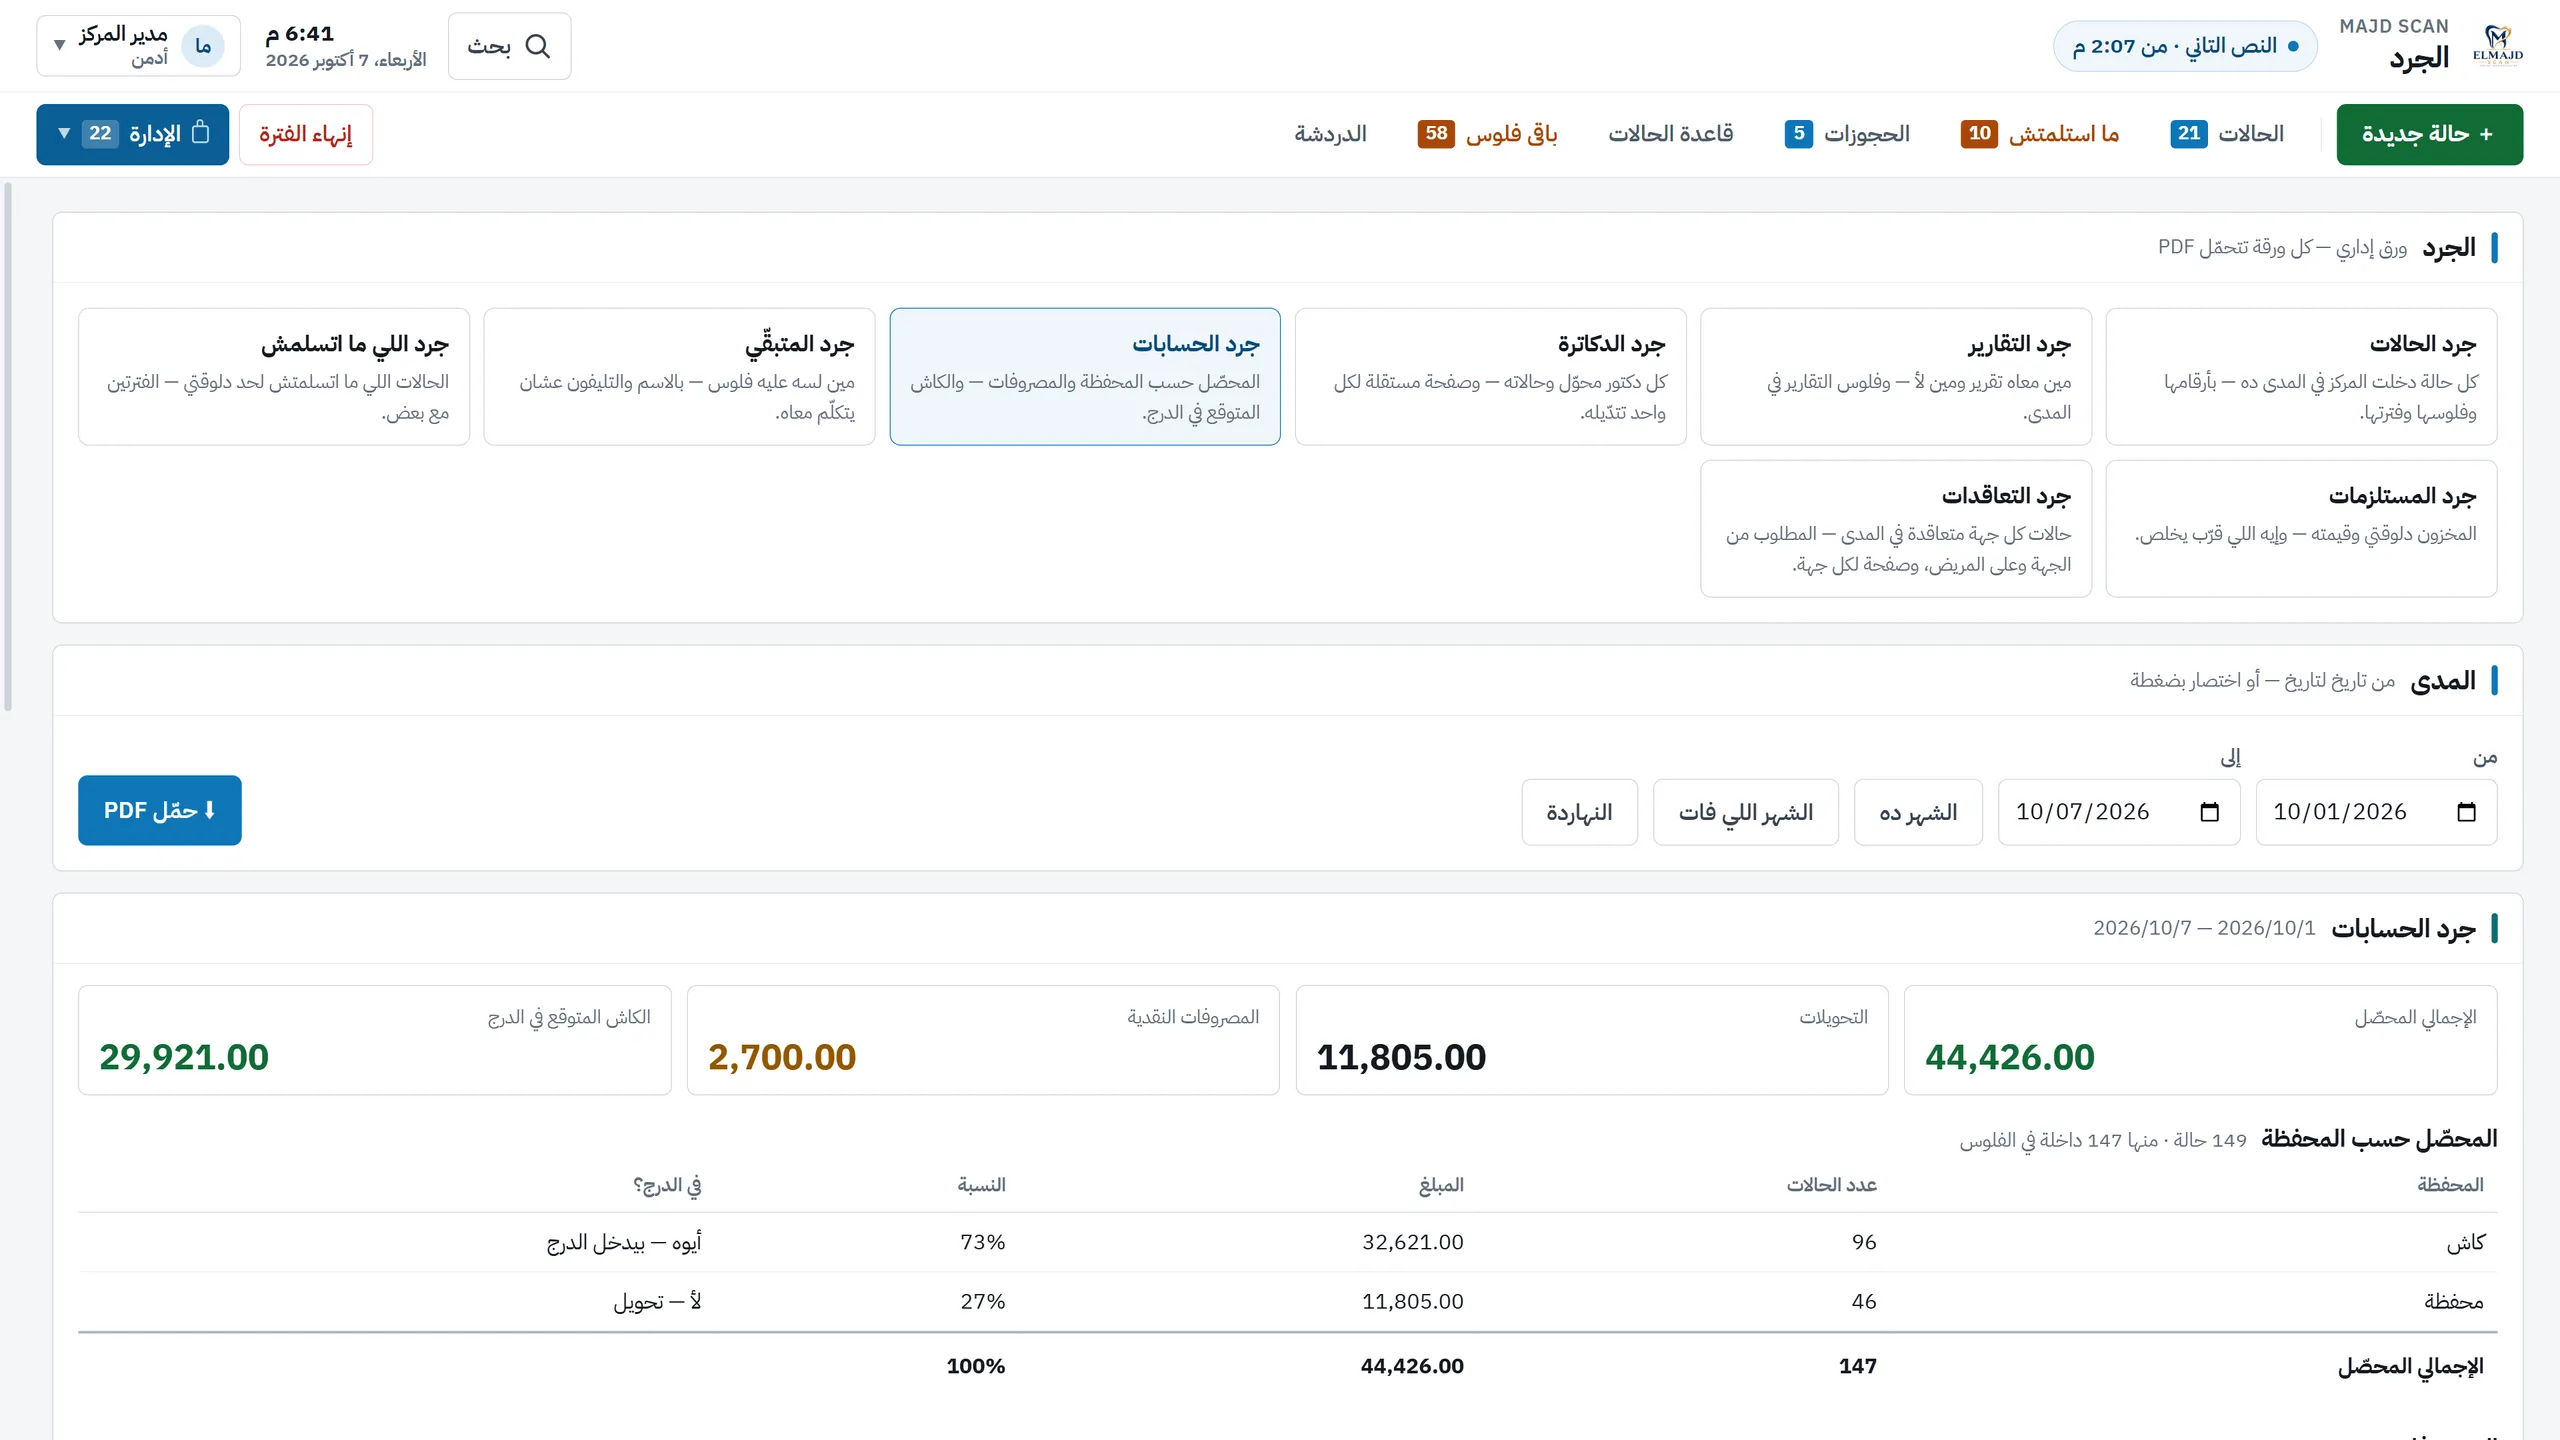Click the لأ — تحويل cell
The height and width of the screenshot is (1440, 2560).
click(x=657, y=1301)
